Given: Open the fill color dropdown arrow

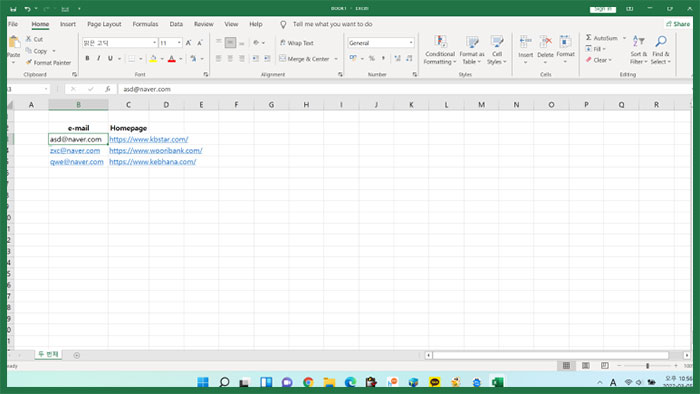Looking at the screenshot, I should click(x=162, y=59).
